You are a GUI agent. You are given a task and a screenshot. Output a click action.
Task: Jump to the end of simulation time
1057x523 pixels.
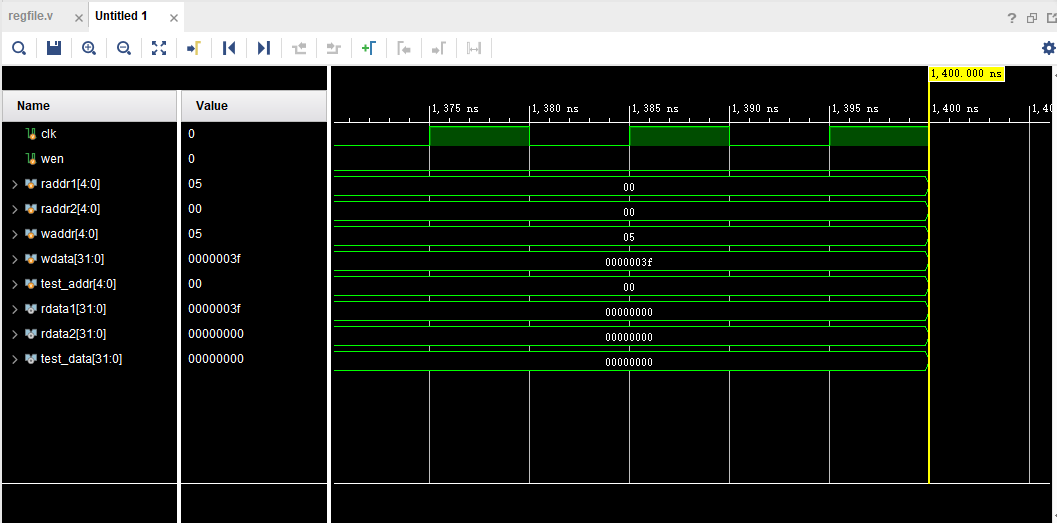[x=264, y=48]
